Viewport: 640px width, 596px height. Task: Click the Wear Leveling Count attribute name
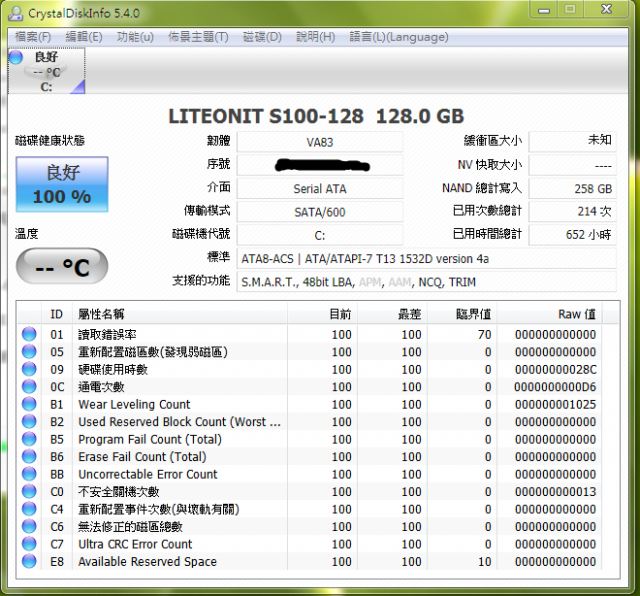[x=134, y=404]
